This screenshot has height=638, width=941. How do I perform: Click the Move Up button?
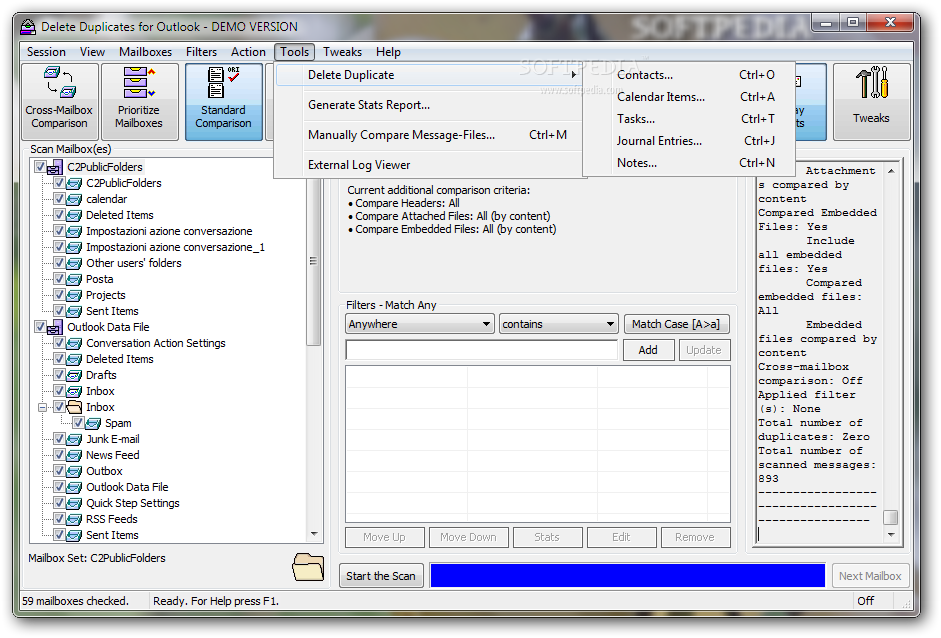pos(385,537)
